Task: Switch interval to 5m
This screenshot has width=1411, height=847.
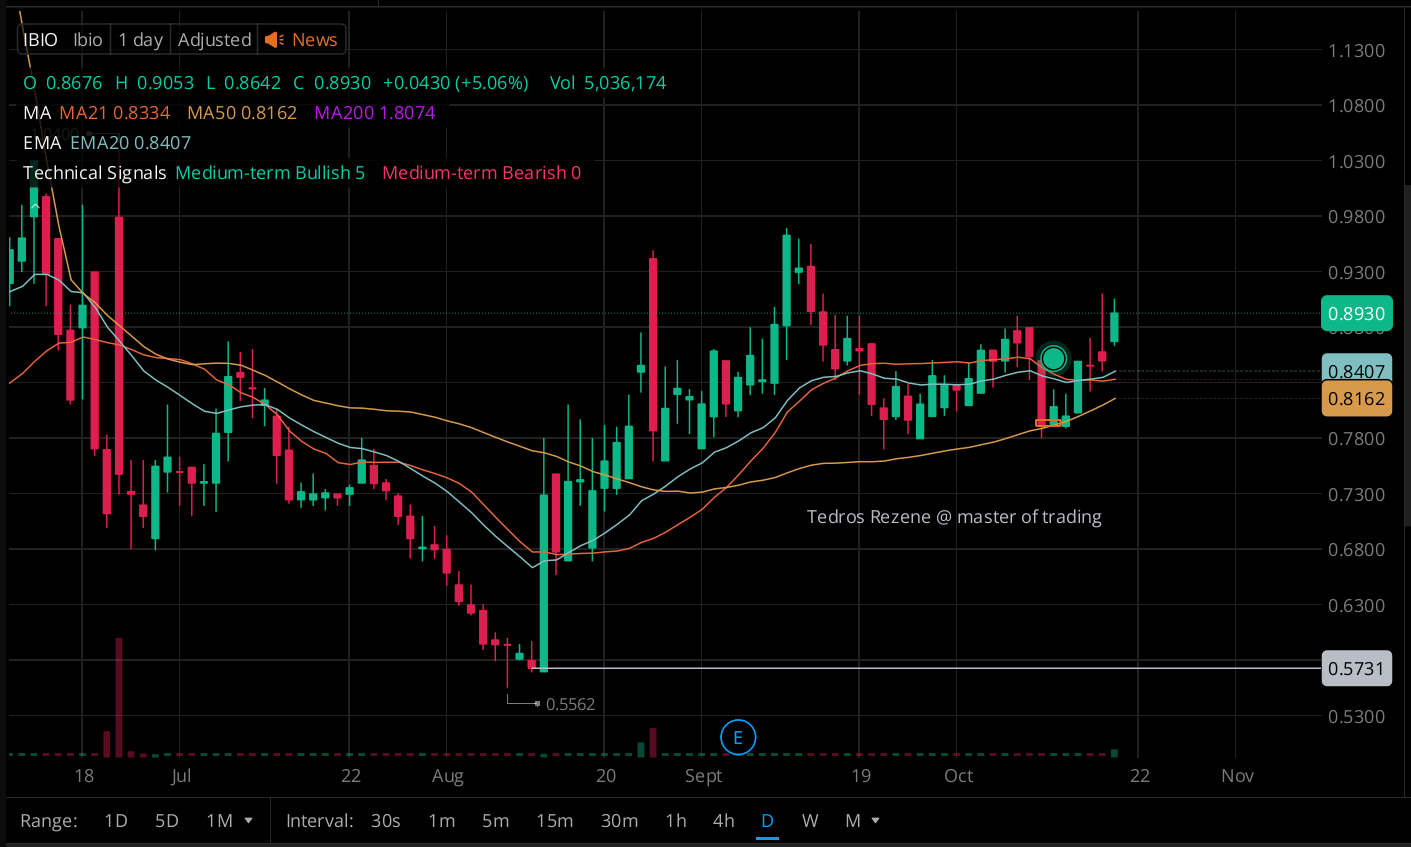Action: [496, 821]
